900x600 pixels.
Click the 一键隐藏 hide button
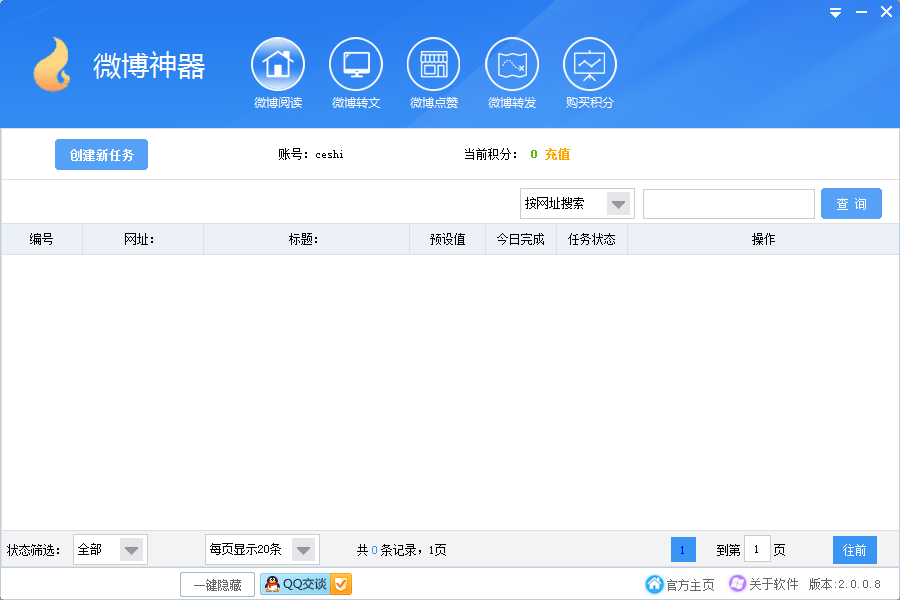pyautogui.click(x=216, y=583)
